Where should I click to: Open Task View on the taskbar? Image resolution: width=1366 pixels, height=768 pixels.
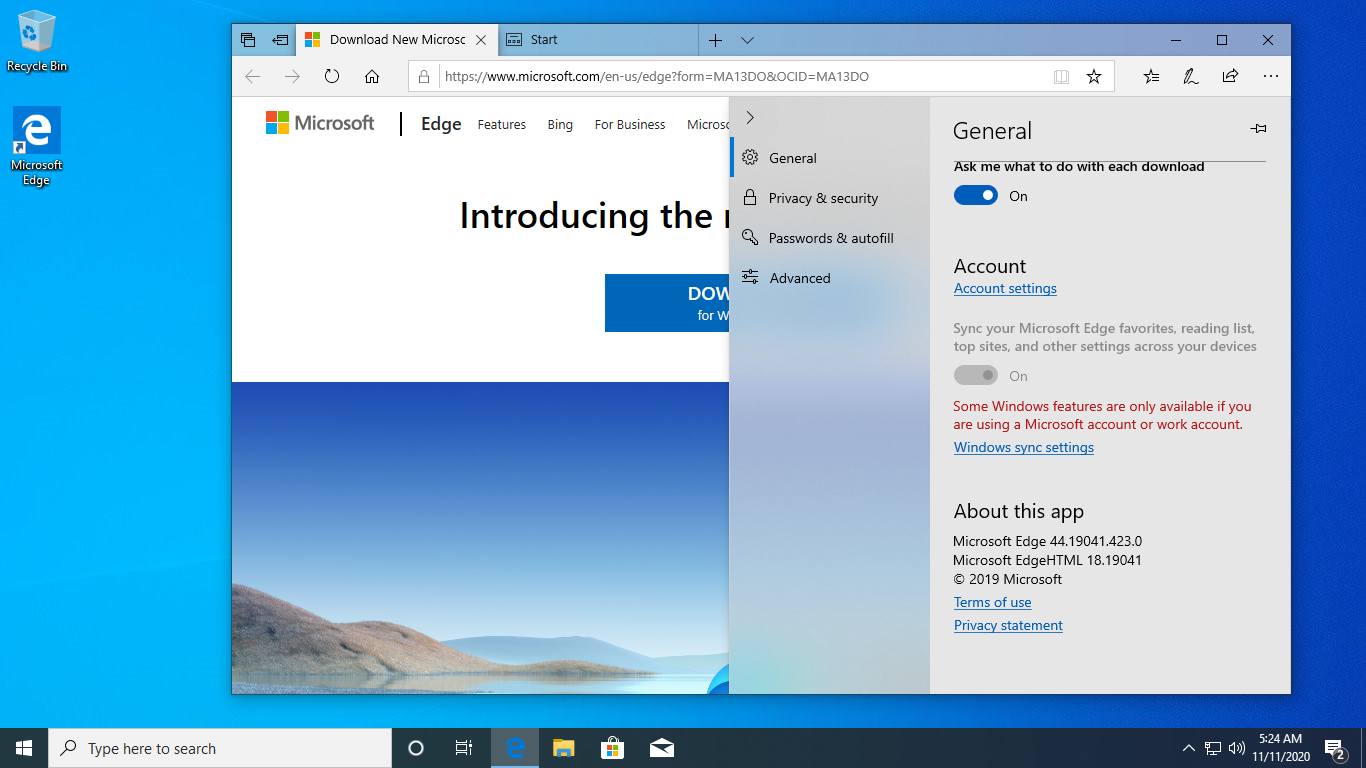coord(464,748)
